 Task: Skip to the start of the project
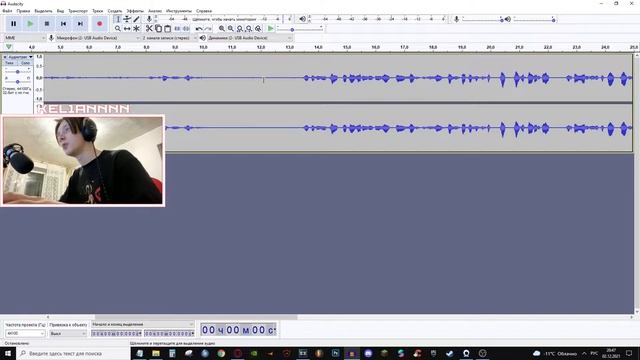(x=64, y=24)
